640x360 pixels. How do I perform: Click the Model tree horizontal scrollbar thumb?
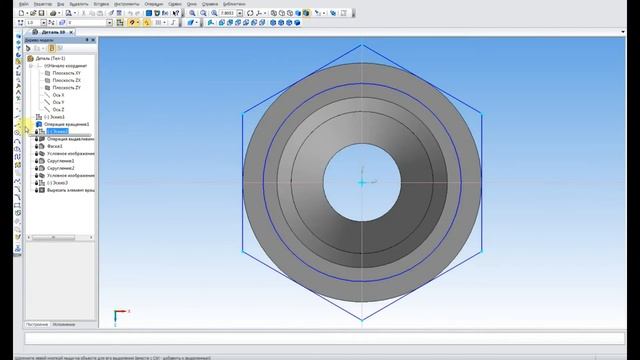tap(53, 237)
